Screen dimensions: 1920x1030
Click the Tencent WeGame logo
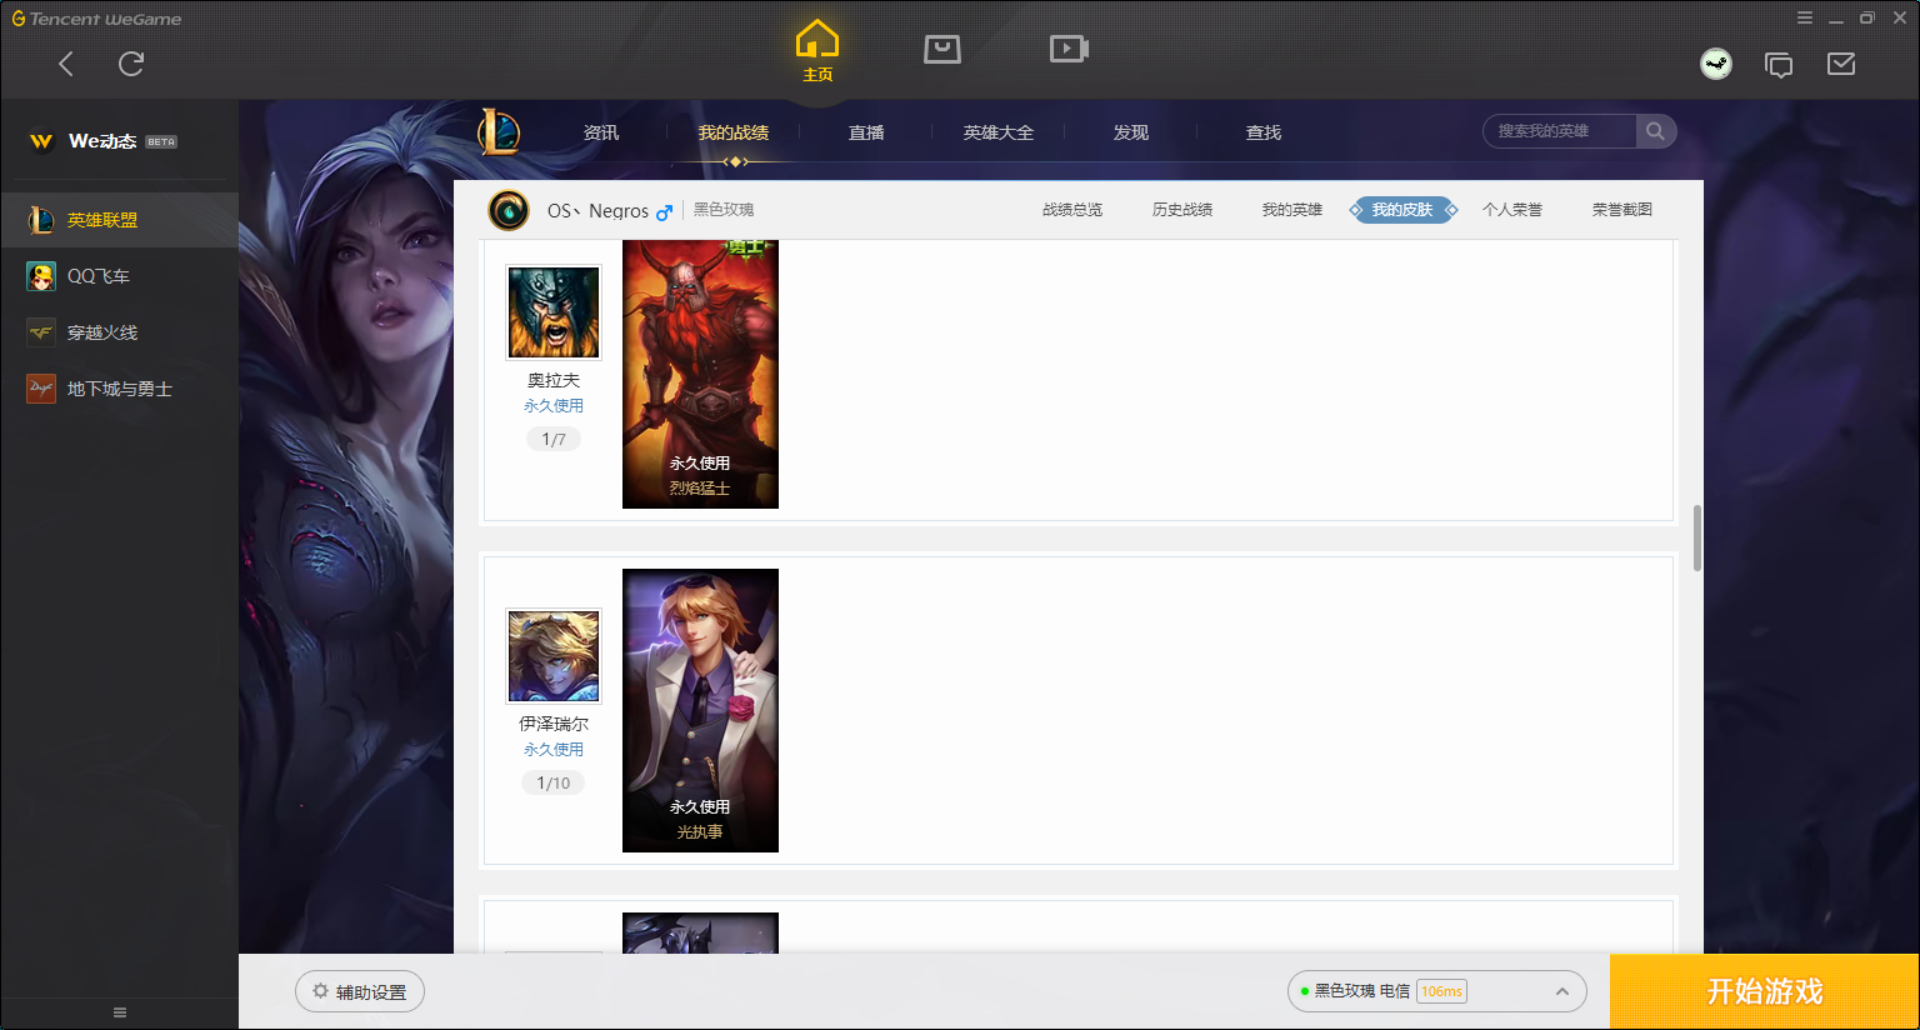(x=97, y=19)
